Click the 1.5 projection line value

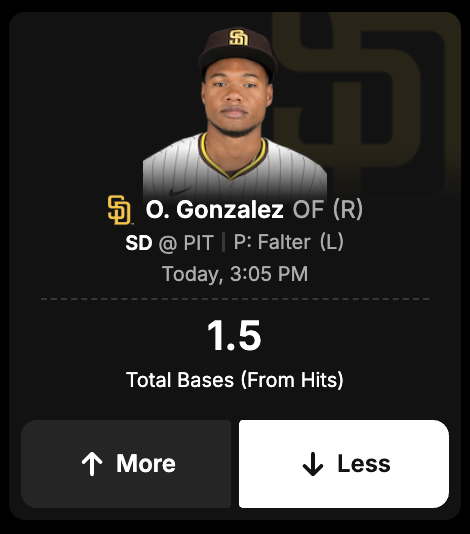[234, 335]
